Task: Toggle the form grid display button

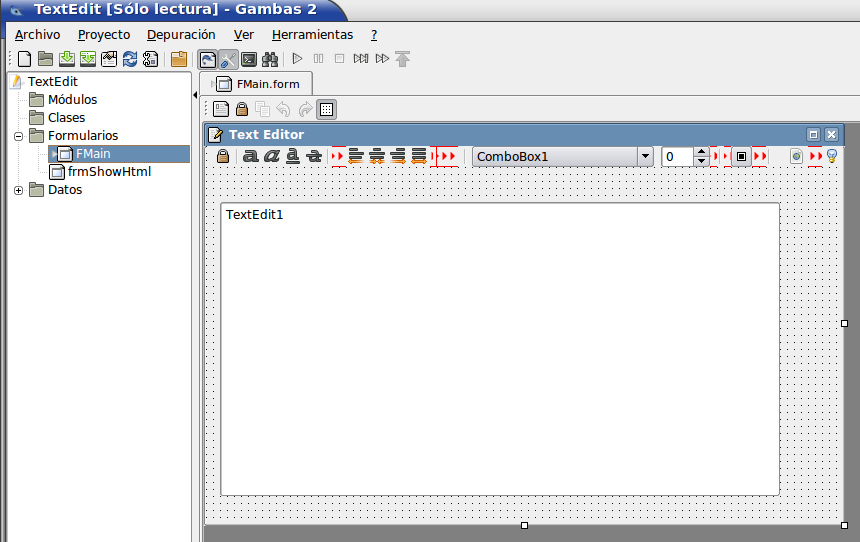Action: point(326,109)
